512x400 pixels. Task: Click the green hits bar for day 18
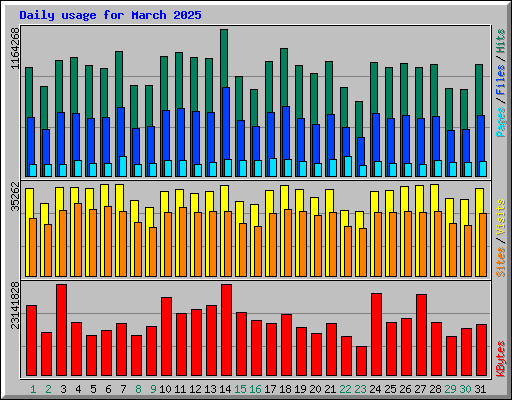284,77
